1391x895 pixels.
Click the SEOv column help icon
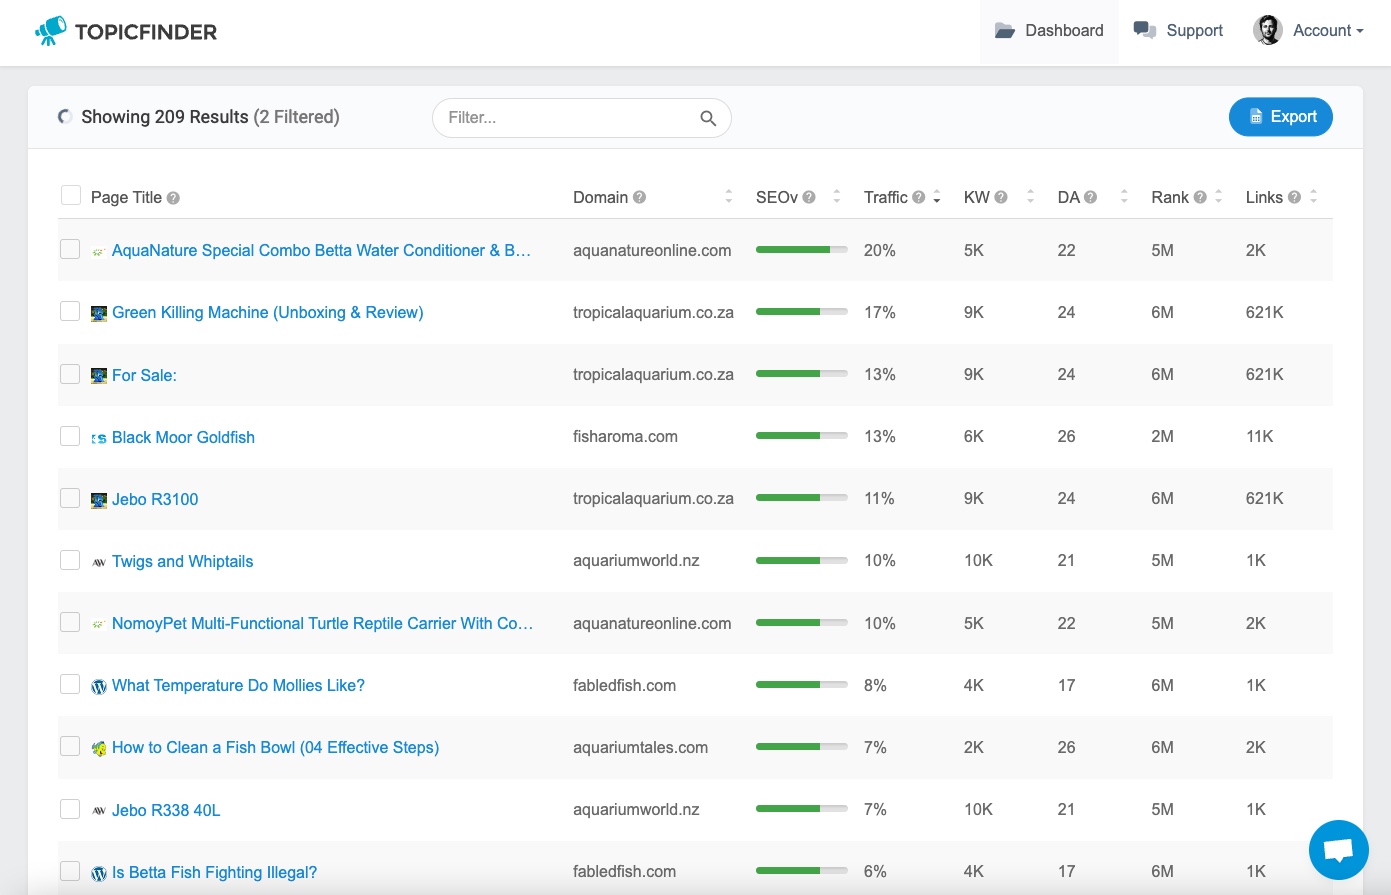click(x=809, y=197)
